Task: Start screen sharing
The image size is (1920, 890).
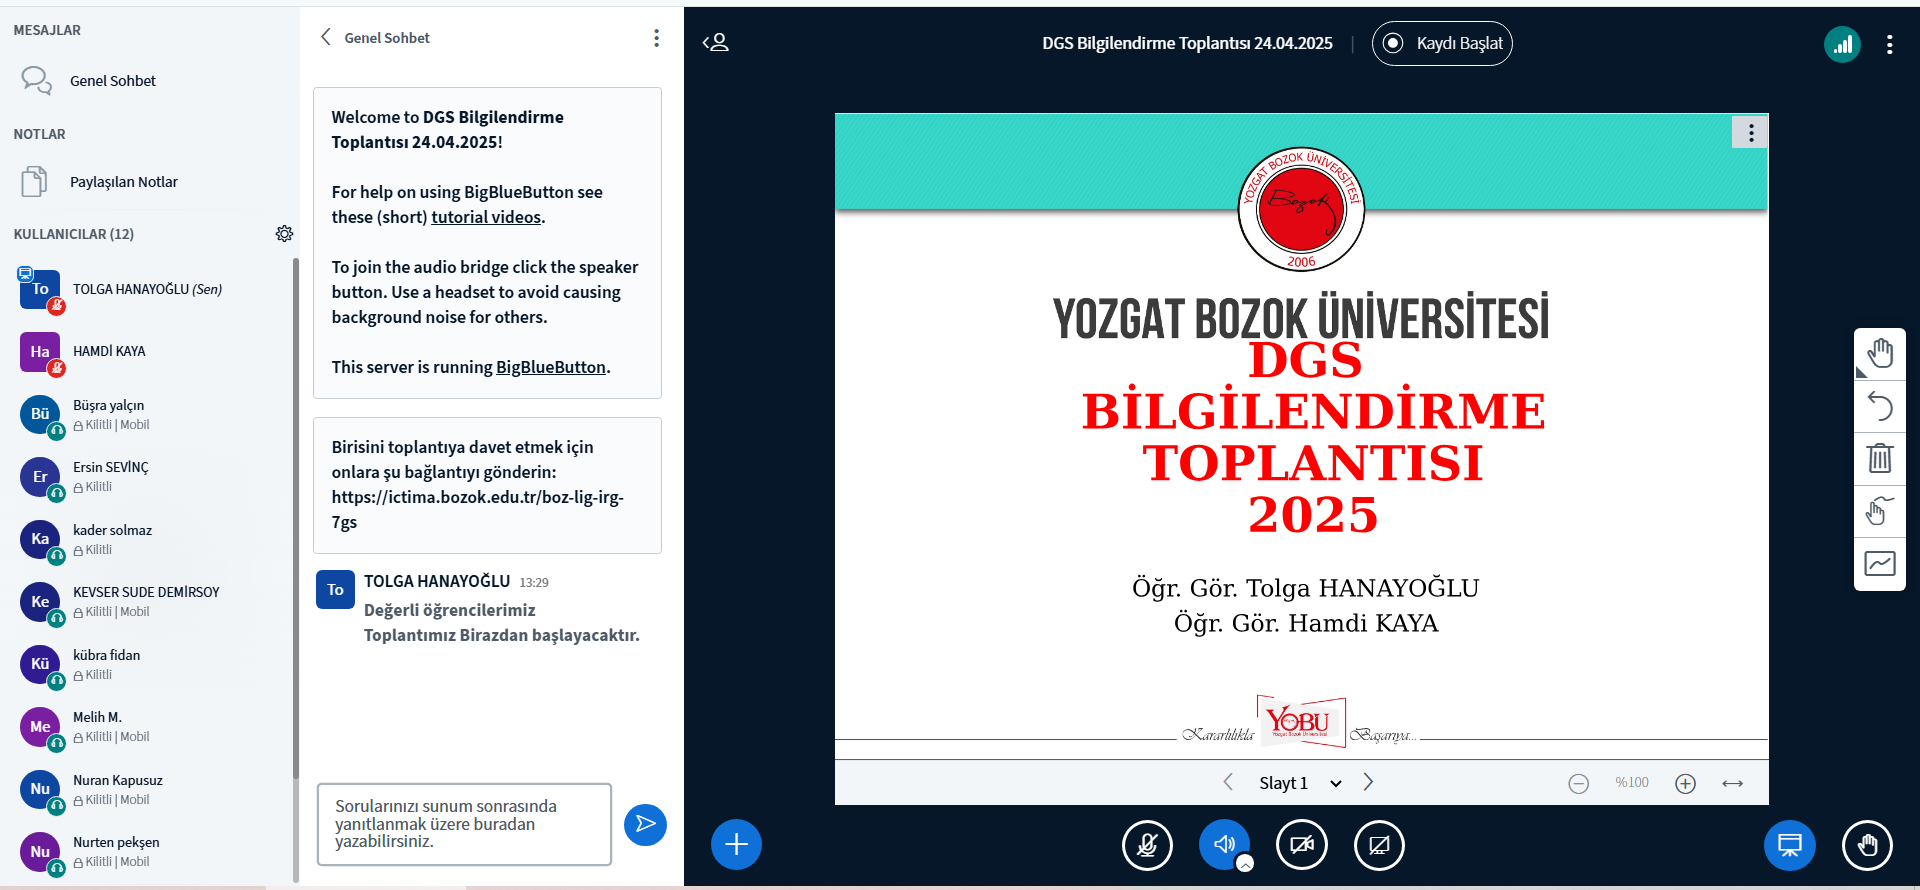Action: tap(1379, 845)
